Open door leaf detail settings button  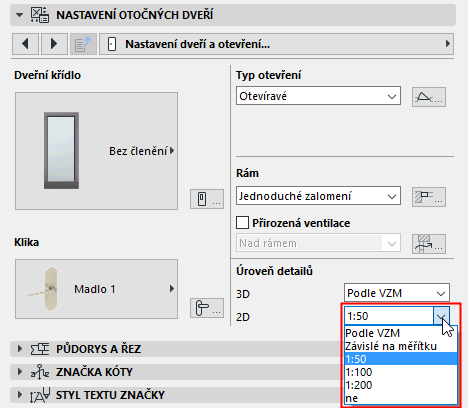pos(207,199)
